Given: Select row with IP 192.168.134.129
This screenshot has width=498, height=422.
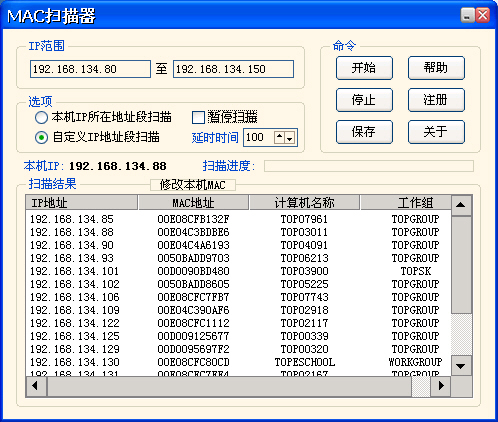Looking at the screenshot, I should click(238, 349).
